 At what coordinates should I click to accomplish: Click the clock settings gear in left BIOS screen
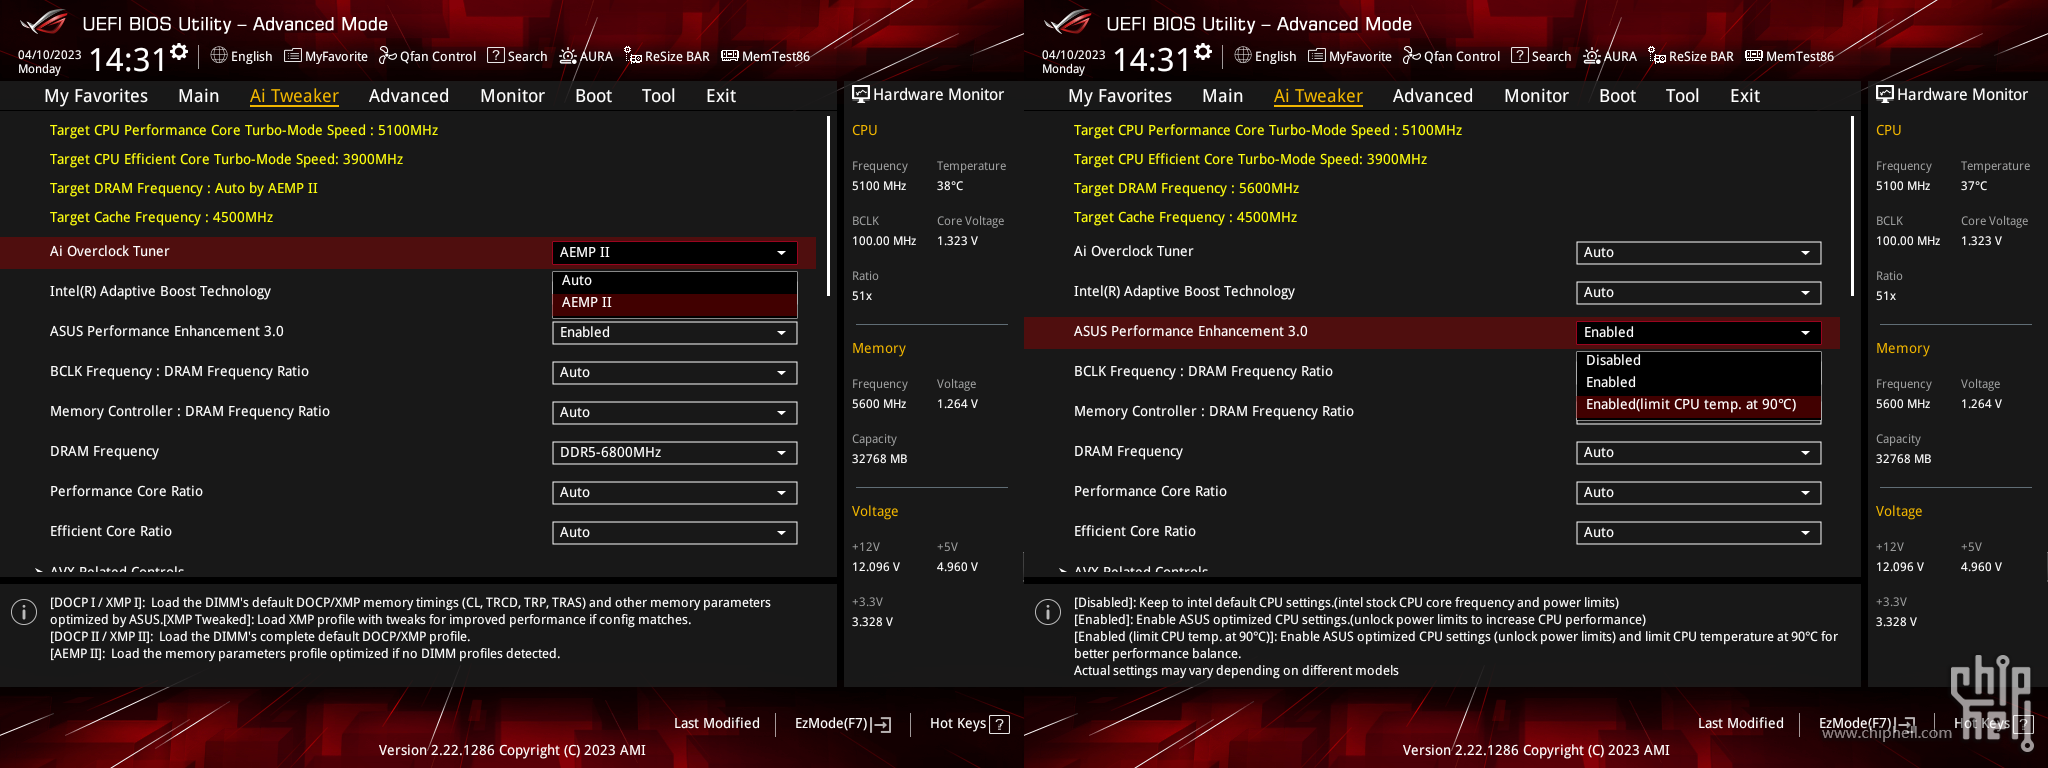tap(179, 52)
